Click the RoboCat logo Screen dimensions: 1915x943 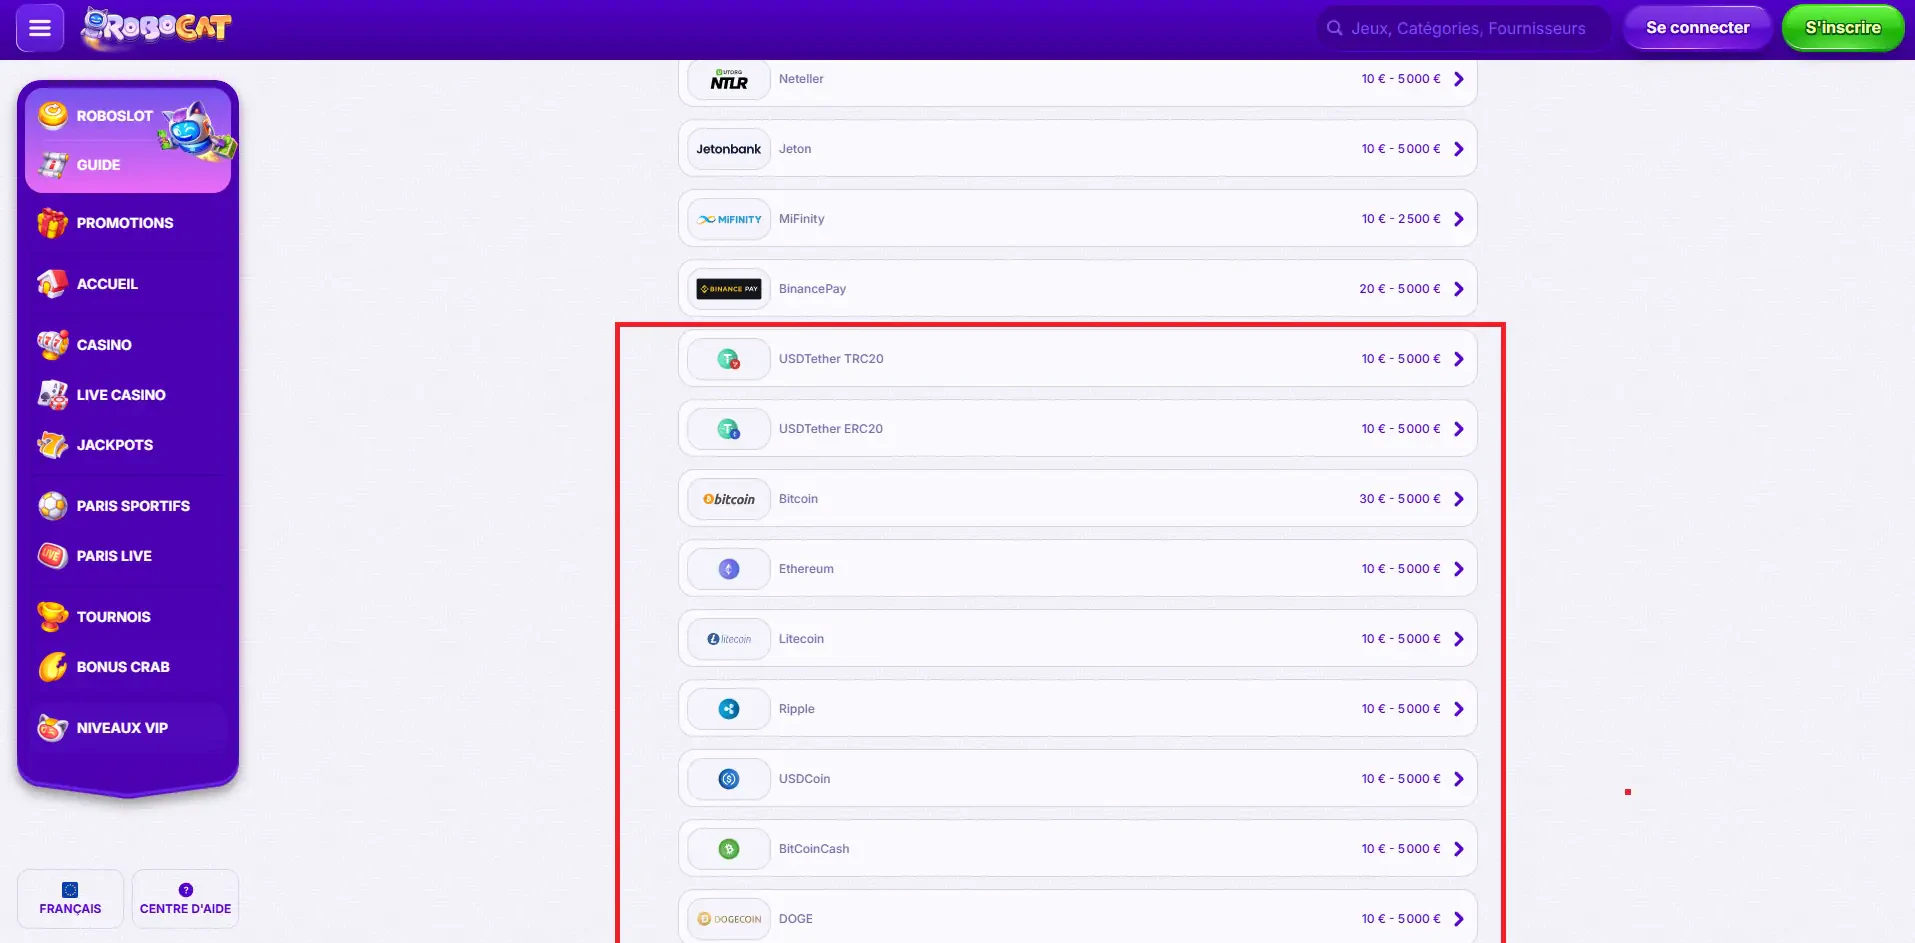click(x=157, y=28)
